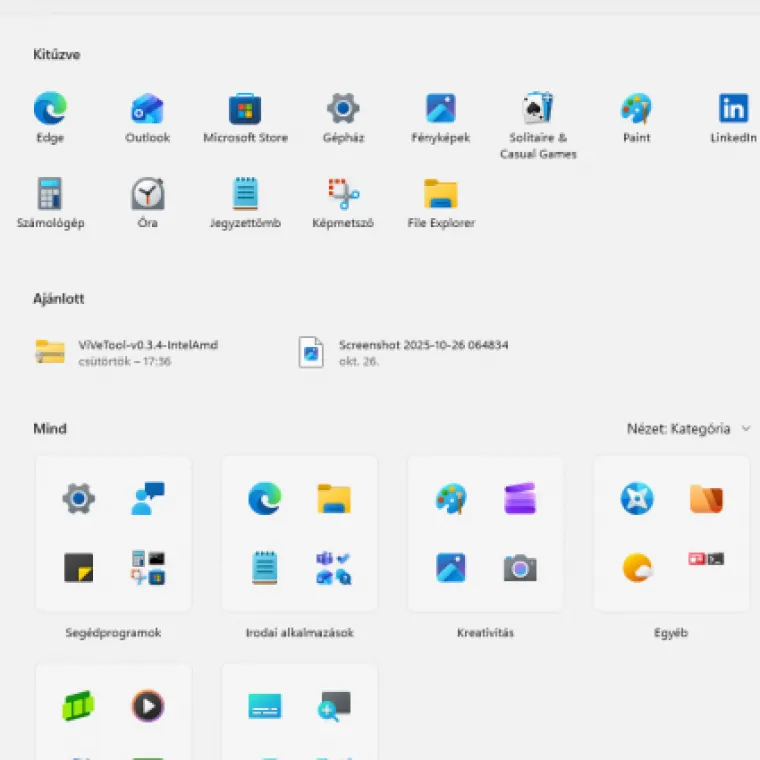Open Microsoft Store
This screenshot has width=760, height=760.
coord(245,118)
